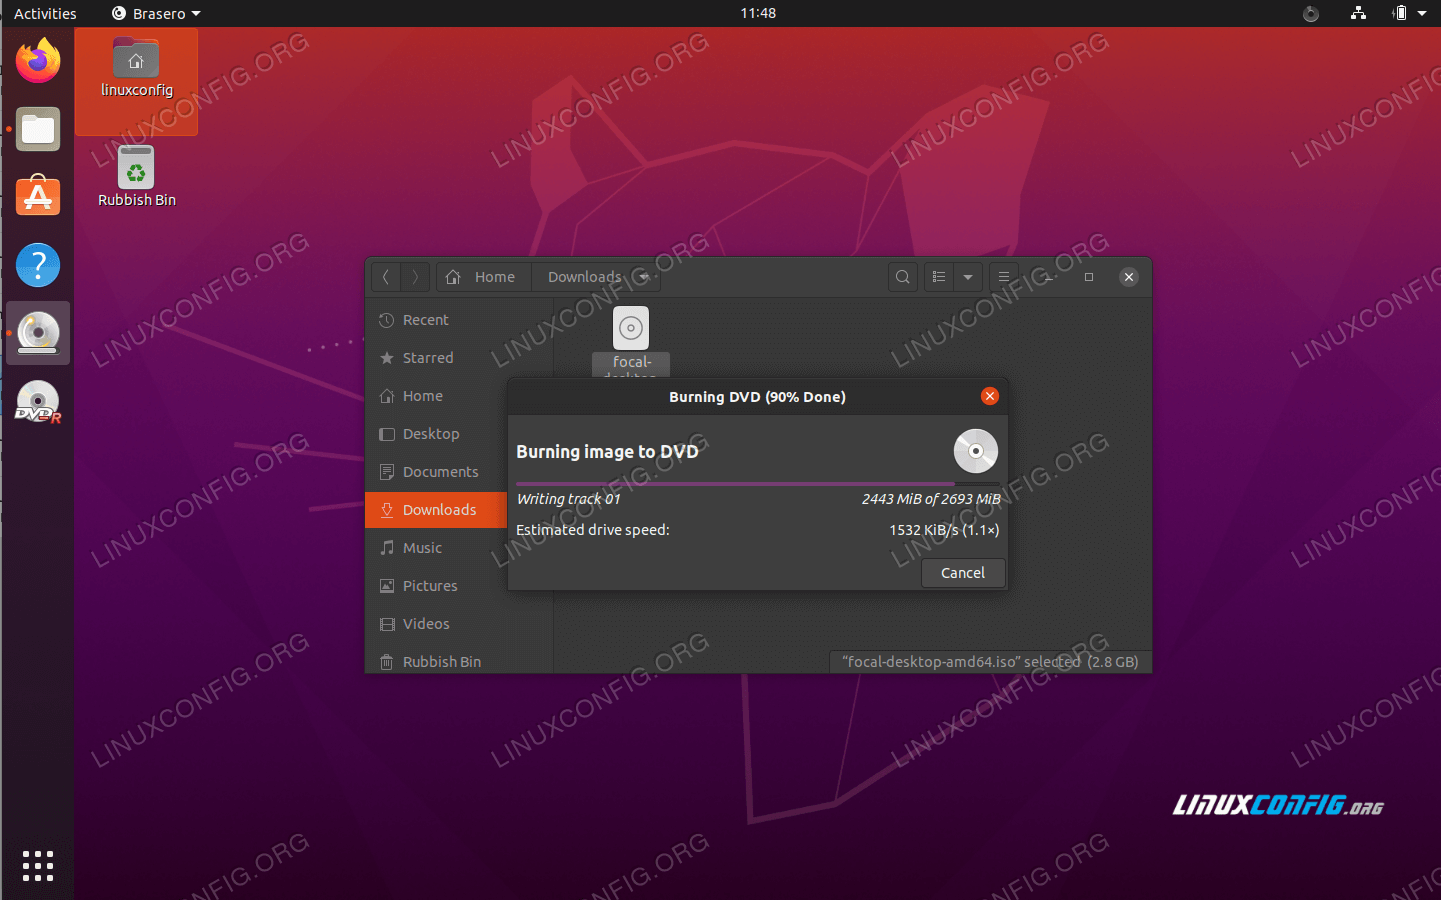
Task: Select Downloads in the sidebar
Action: [x=437, y=510]
